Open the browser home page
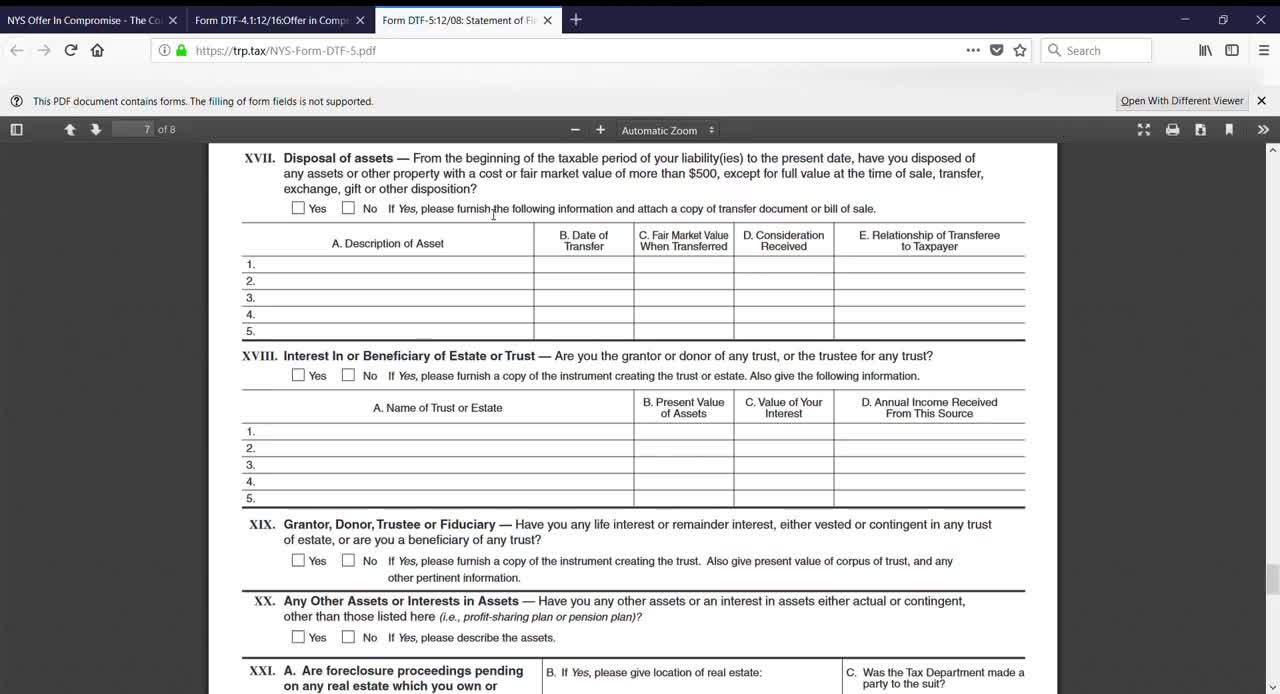The width and height of the screenshot is (1280, 694). 97,50
